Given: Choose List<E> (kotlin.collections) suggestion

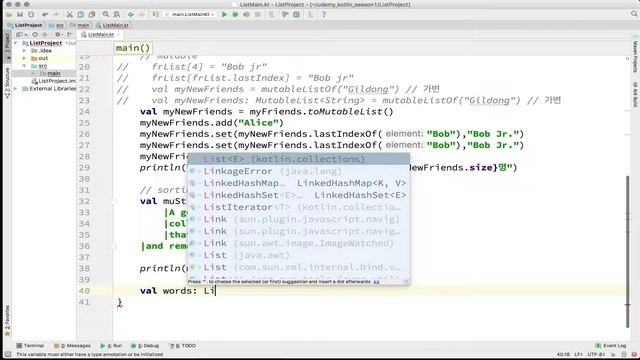Looking at the screenshot, I should pyautogui.click(x=299, y=159).
